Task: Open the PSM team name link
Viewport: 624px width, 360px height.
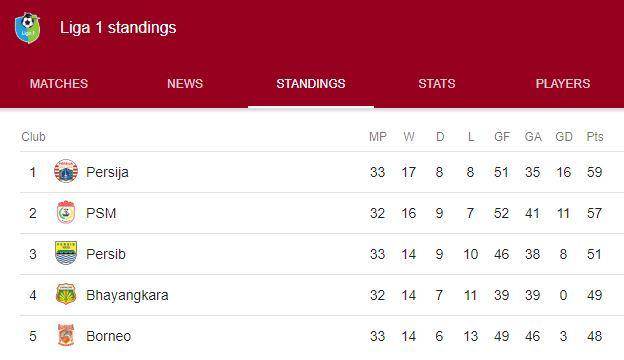Action: click(101, 213)
